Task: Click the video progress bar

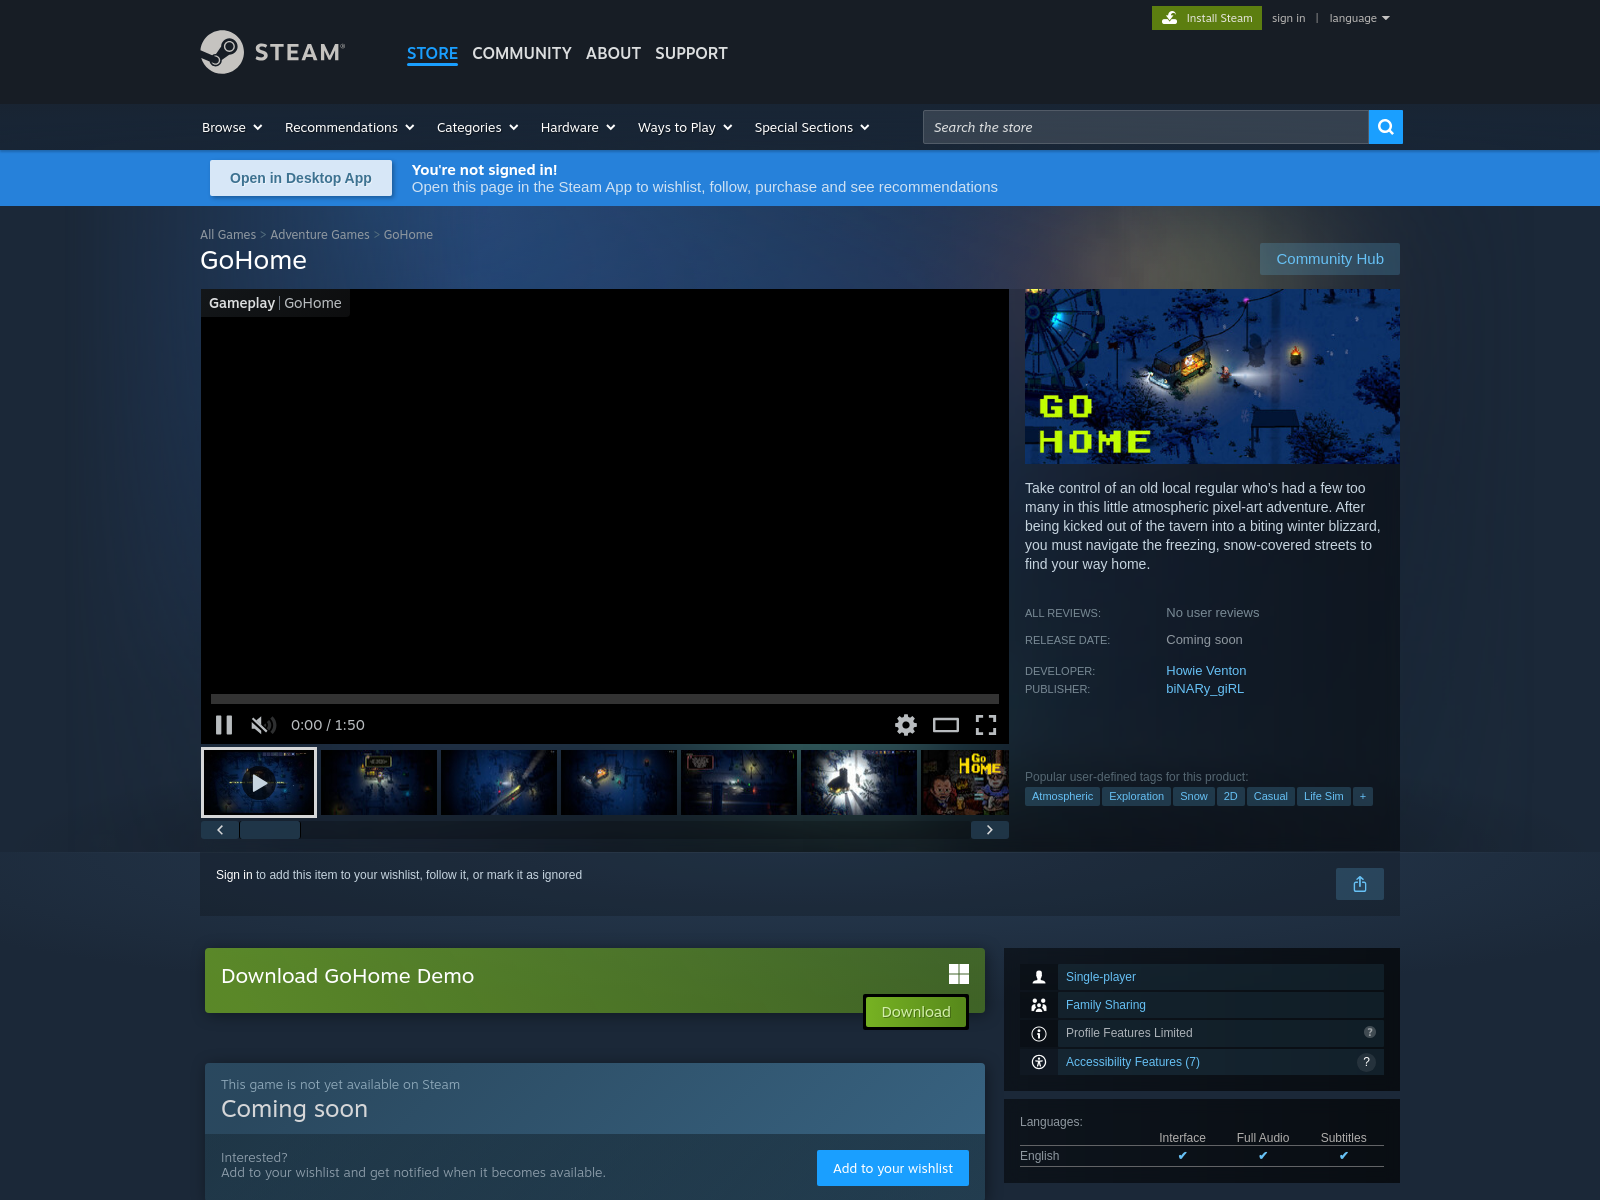Action: [604, 699]
